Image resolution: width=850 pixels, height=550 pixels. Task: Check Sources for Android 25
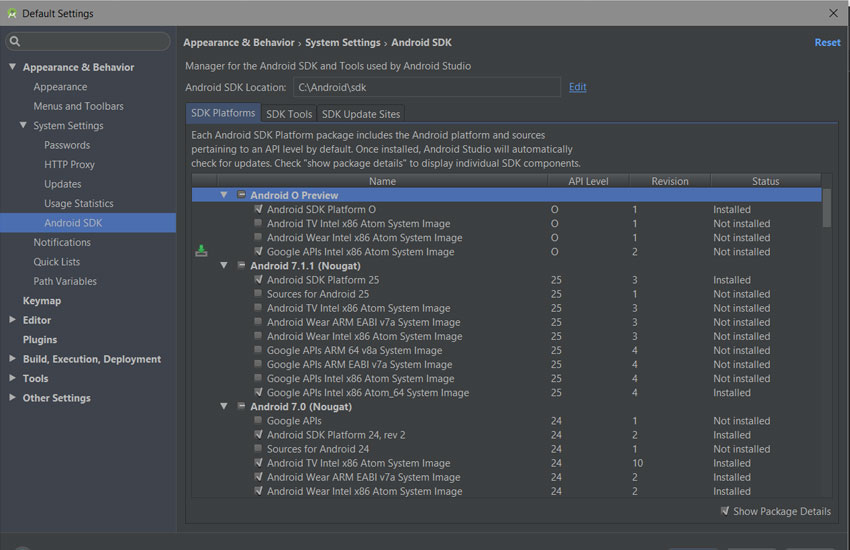259,294
